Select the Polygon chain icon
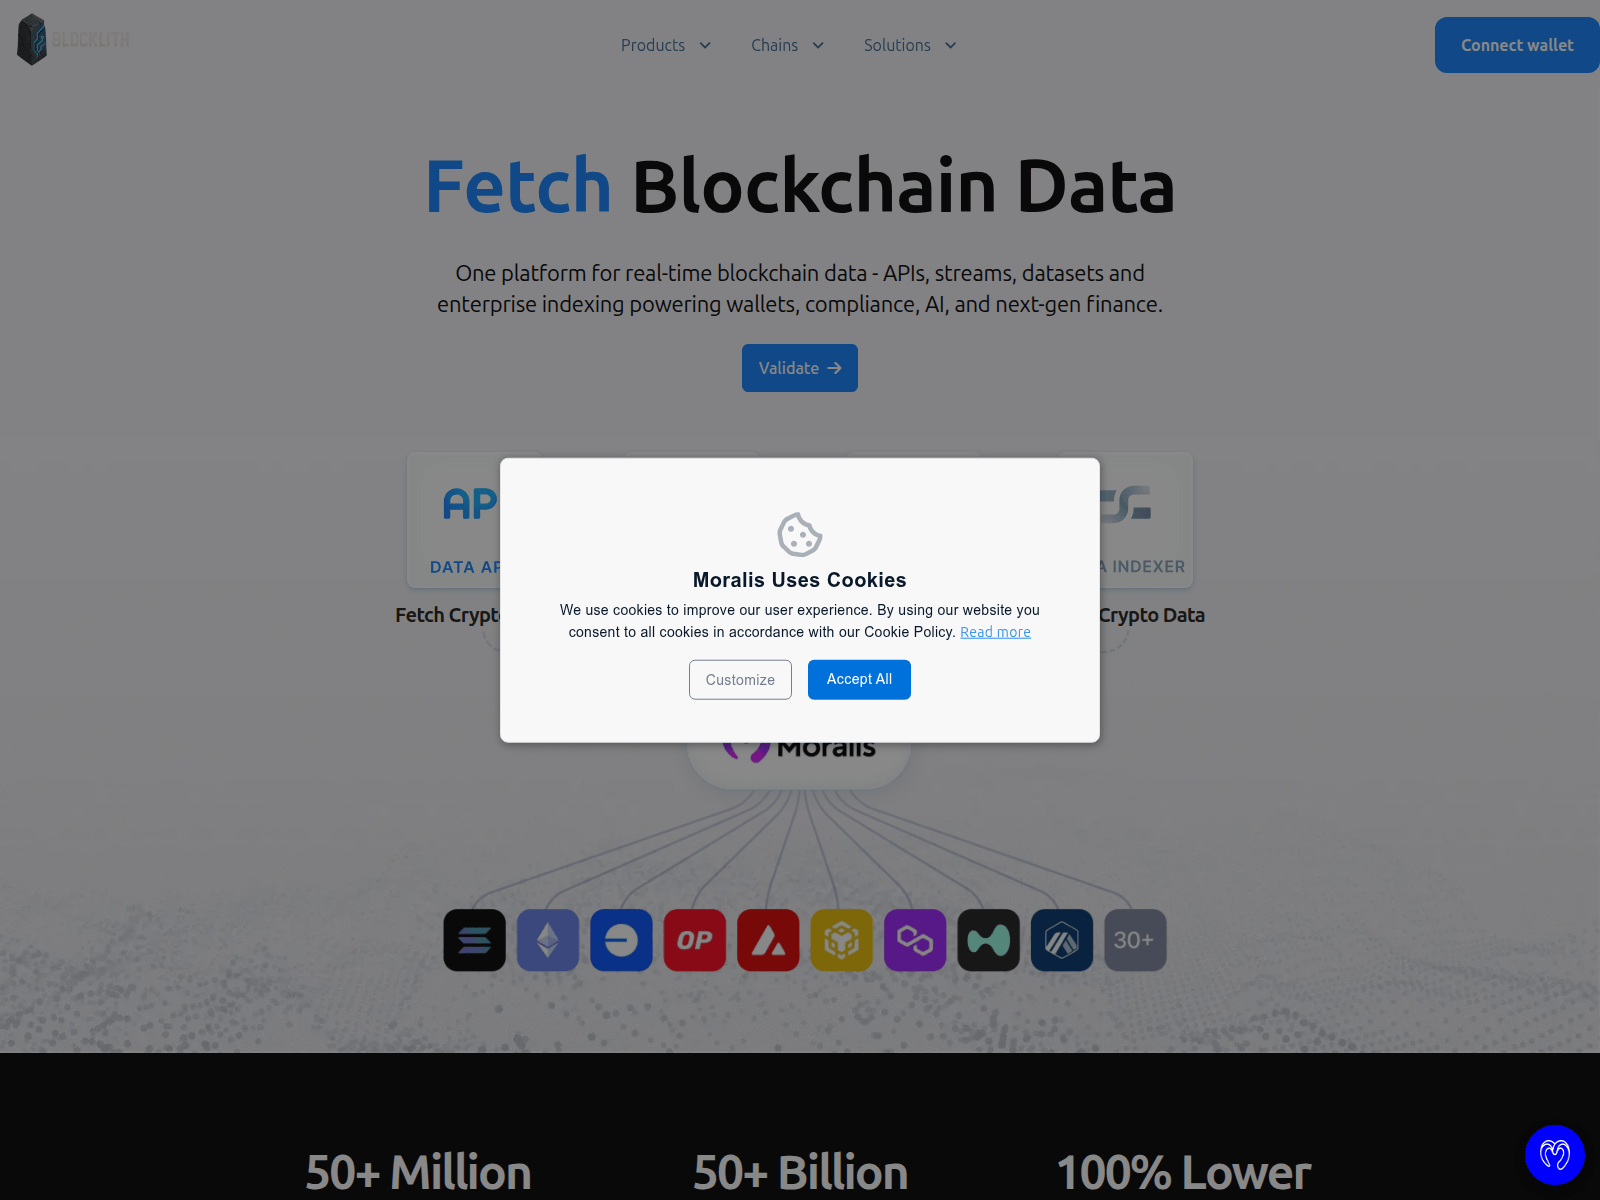Image resolution: width=1600 pixels, height=1200 pixels. [x=915, y=940]
